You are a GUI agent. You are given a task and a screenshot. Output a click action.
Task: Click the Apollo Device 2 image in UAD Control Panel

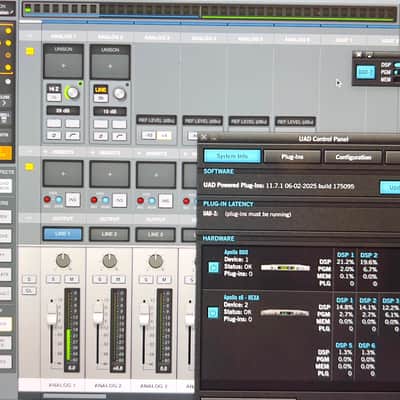[x=285, y=313]
